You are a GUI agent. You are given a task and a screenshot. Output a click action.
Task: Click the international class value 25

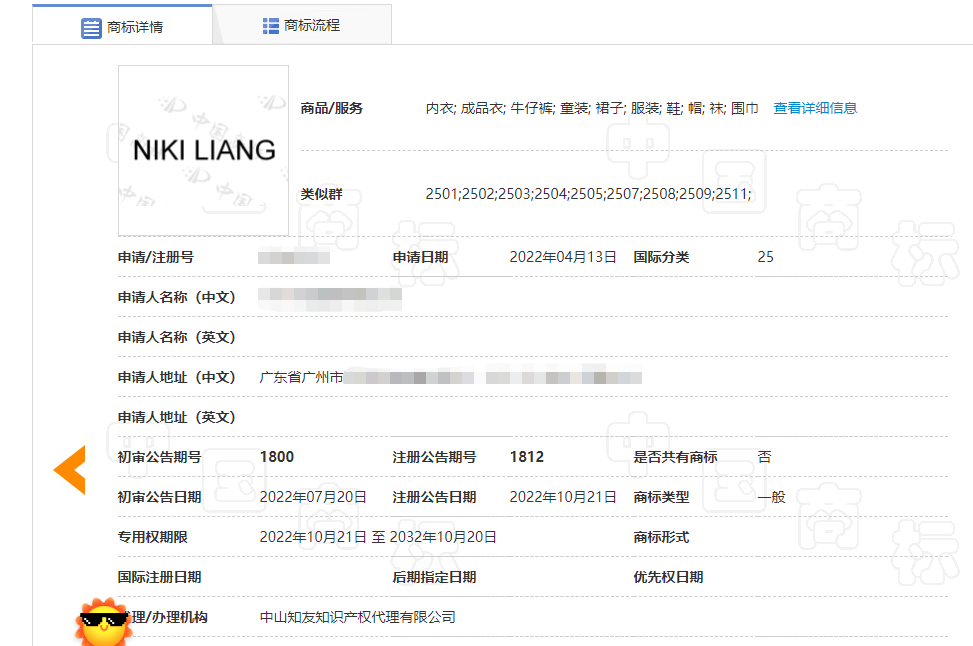click(765, 257)
